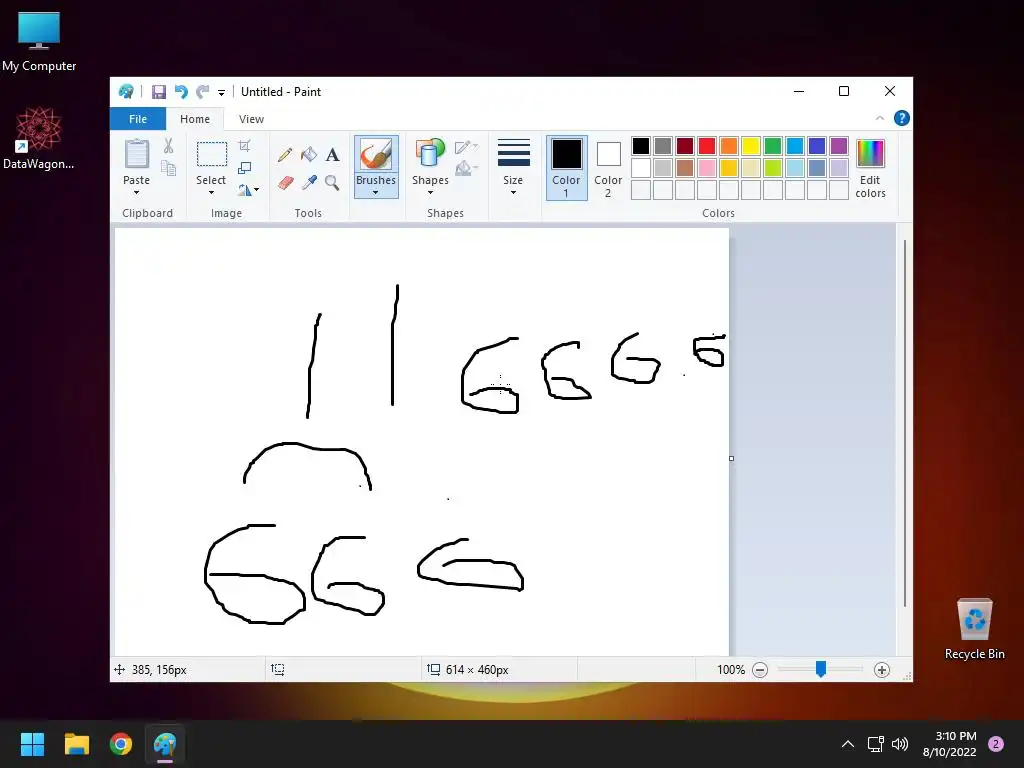Click the zoom slider handle
The width and height of the screenshot is (1024, 768).
click(x=821, y=669)
